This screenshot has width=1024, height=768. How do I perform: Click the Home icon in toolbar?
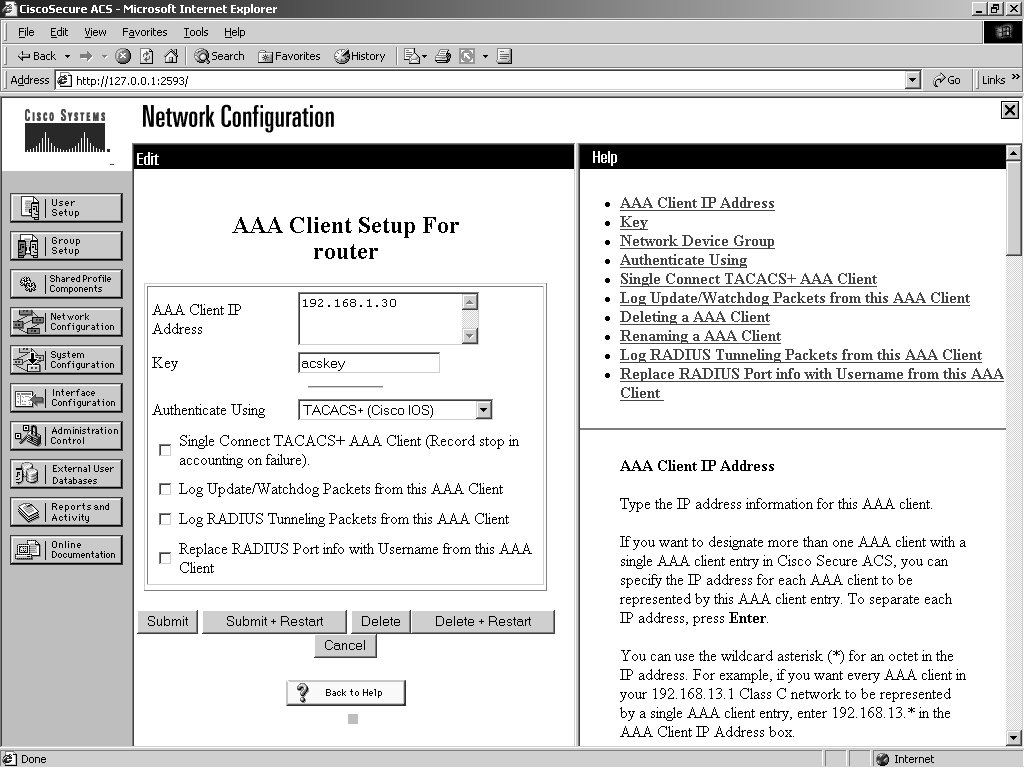click(x=171, y=56)
